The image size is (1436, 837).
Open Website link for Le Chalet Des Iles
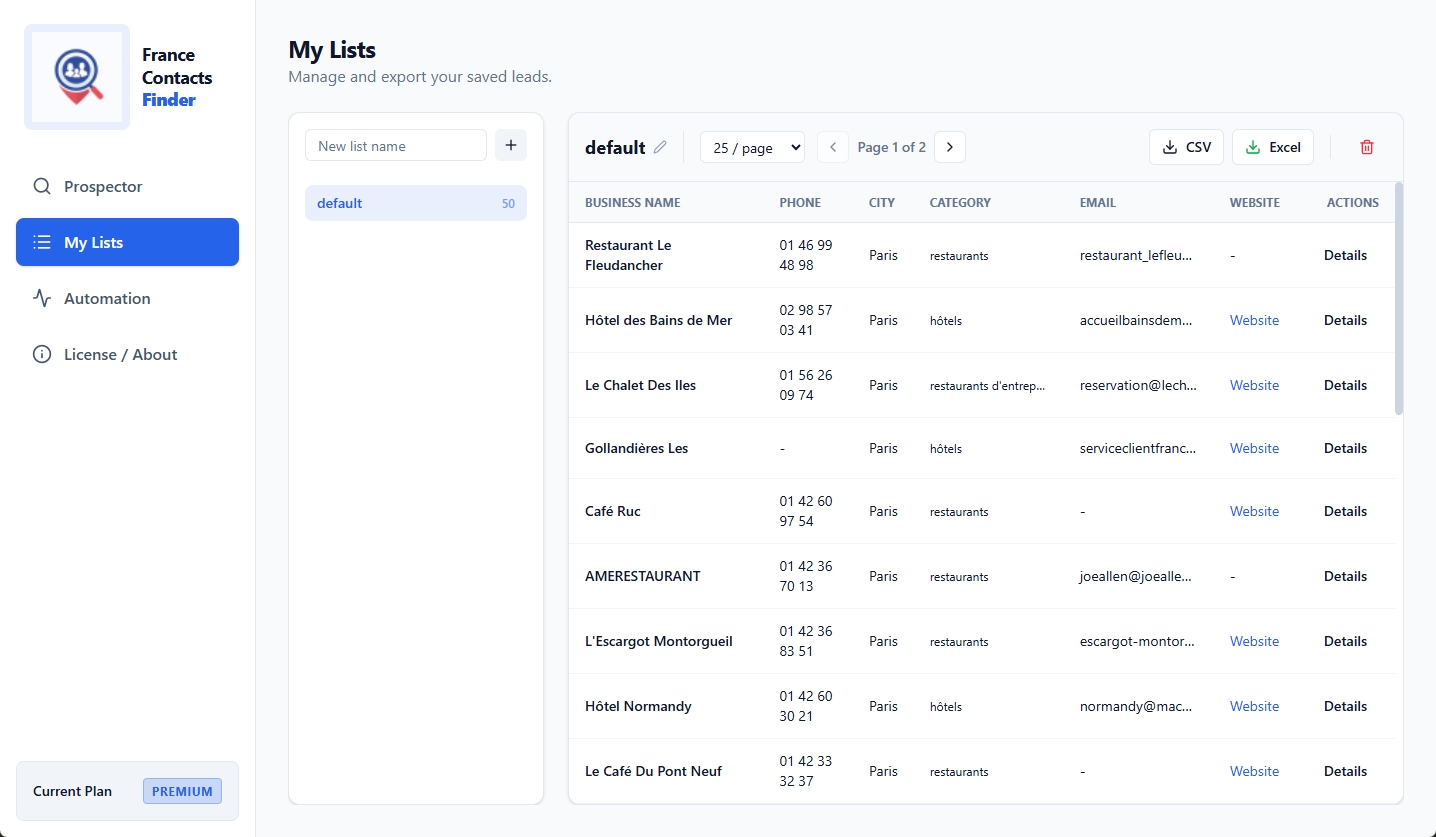(x=1254, y=384)
